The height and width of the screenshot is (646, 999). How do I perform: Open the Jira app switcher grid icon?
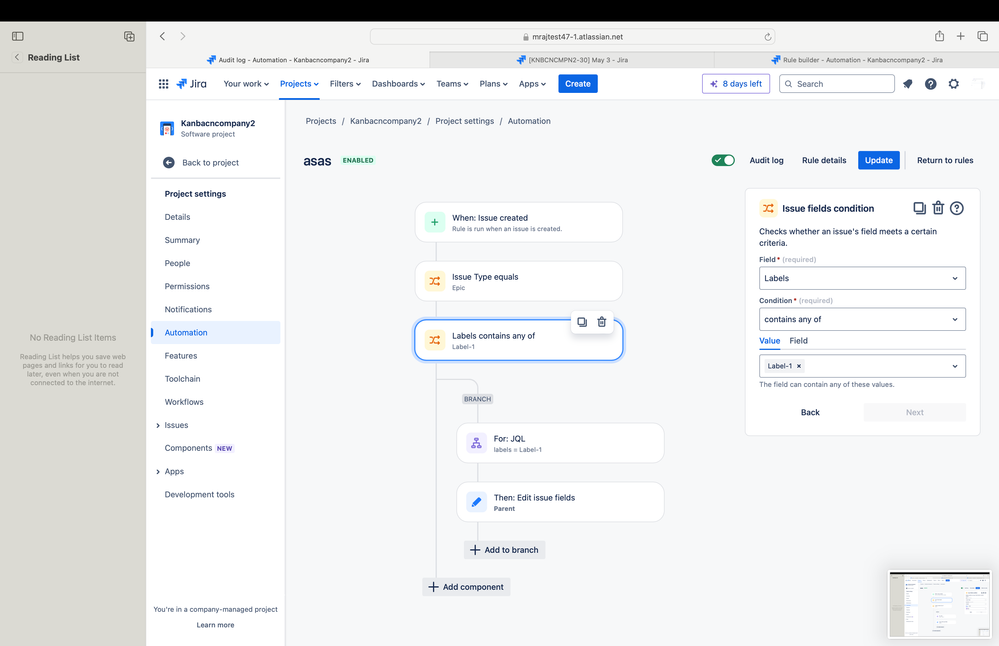coord(163,83)
